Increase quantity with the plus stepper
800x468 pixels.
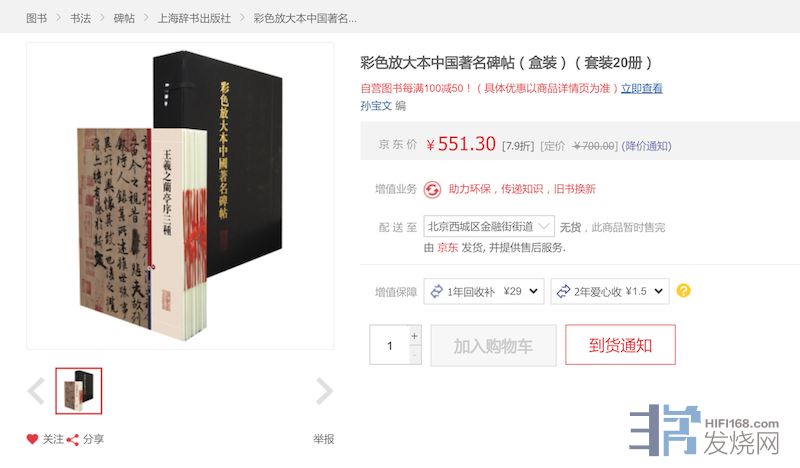(x=415, y=336)
